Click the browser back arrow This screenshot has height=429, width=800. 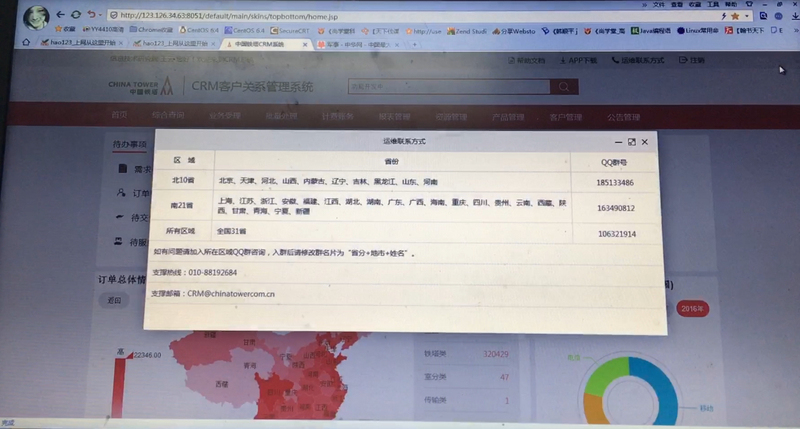pyautogui.click(x=60, y=15)
